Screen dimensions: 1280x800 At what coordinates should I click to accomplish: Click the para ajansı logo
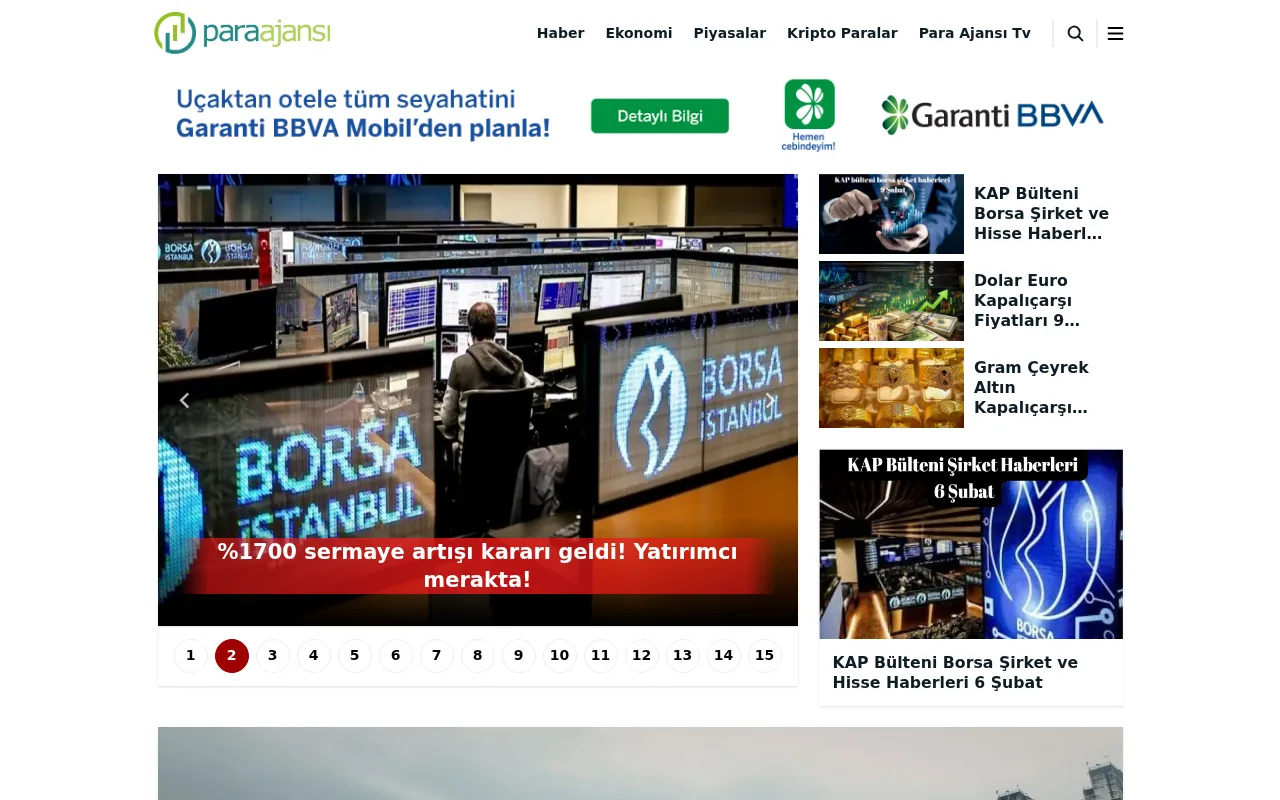(x=241, y=32)
